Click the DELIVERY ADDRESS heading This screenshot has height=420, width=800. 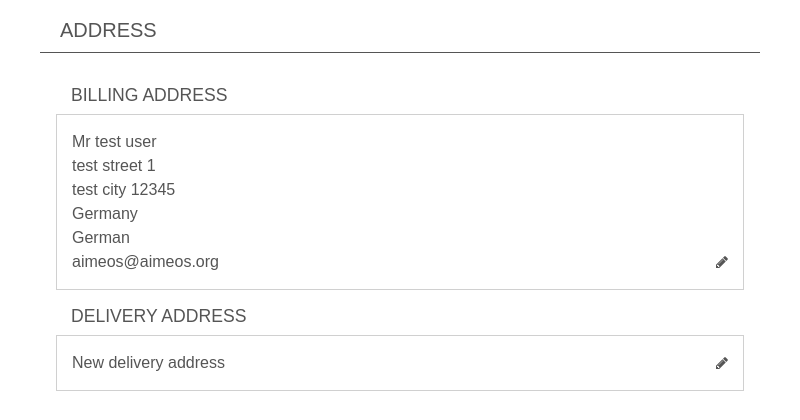(x=159, y=316)
